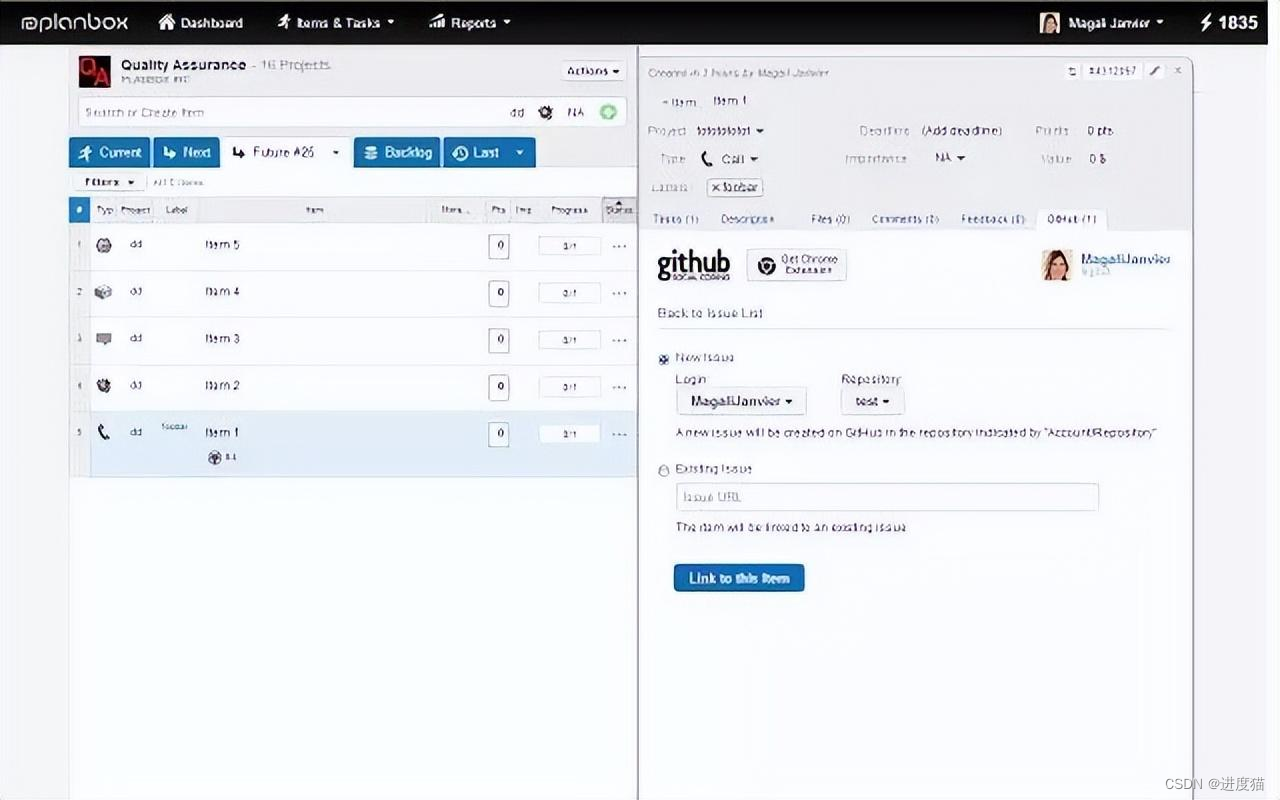Switch to the Backlog tab
The image size is (1280, 800).
(397, 152)
